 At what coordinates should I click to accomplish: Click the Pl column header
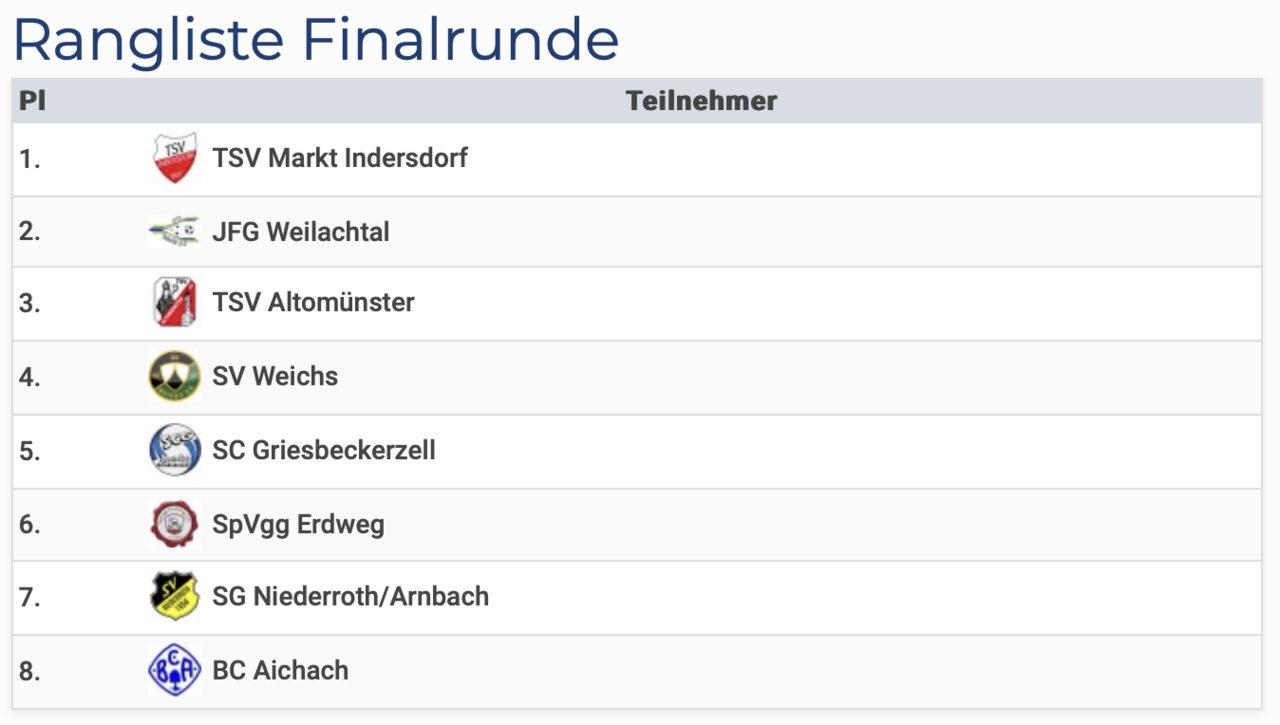(x=32, y=101)
